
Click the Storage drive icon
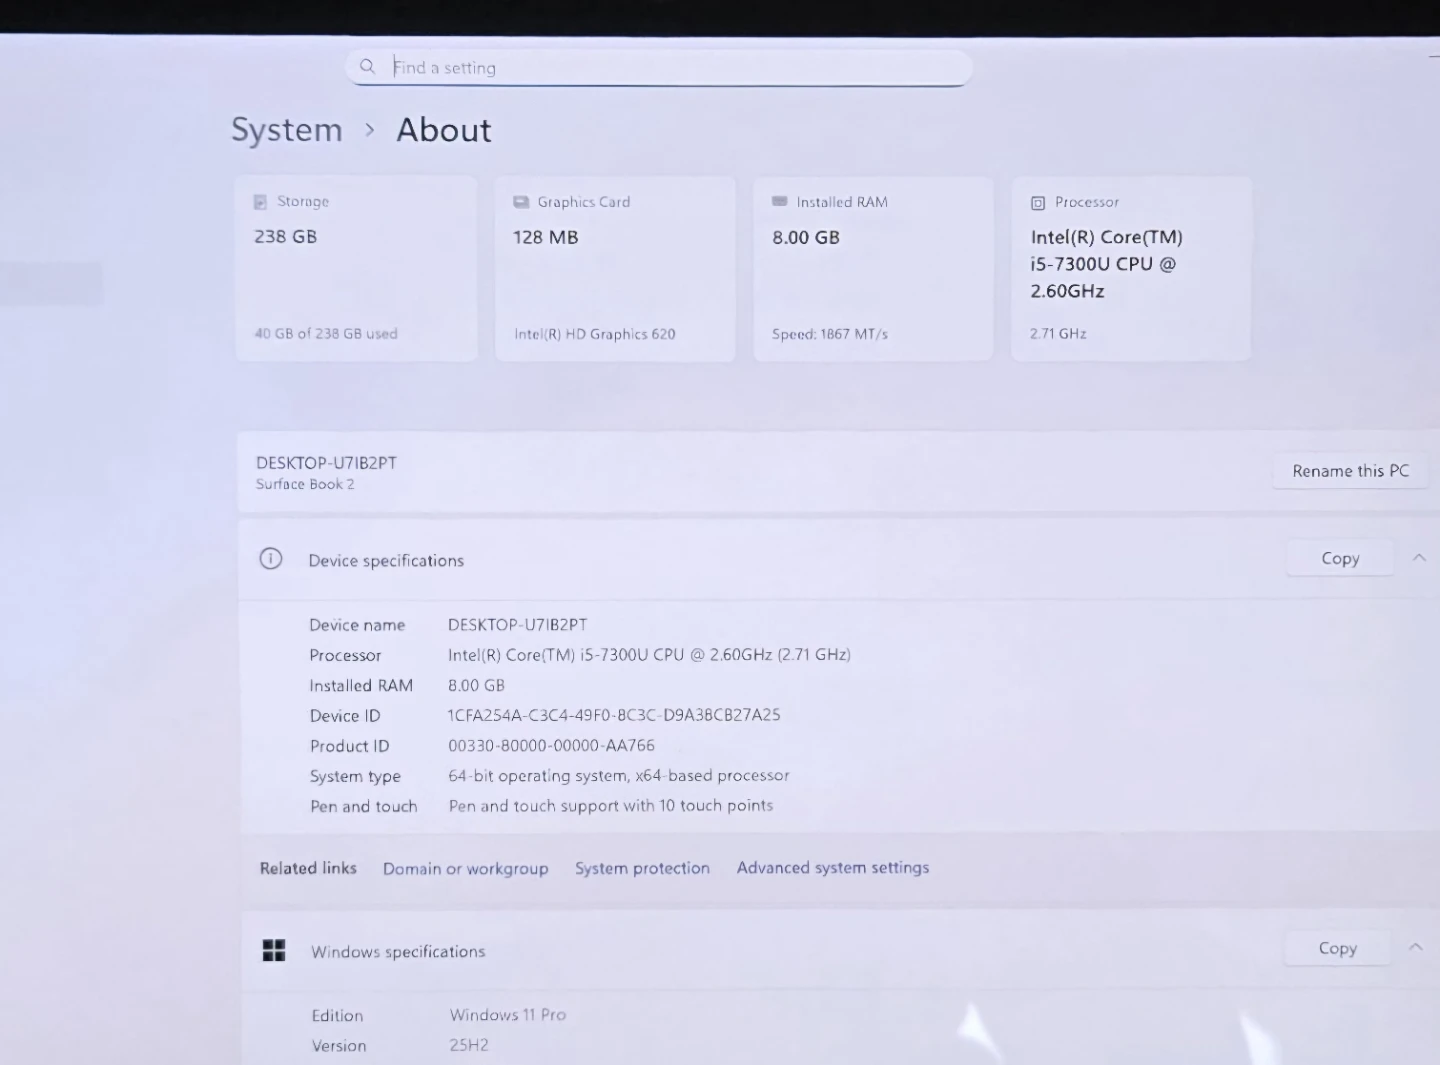point(260,202)
